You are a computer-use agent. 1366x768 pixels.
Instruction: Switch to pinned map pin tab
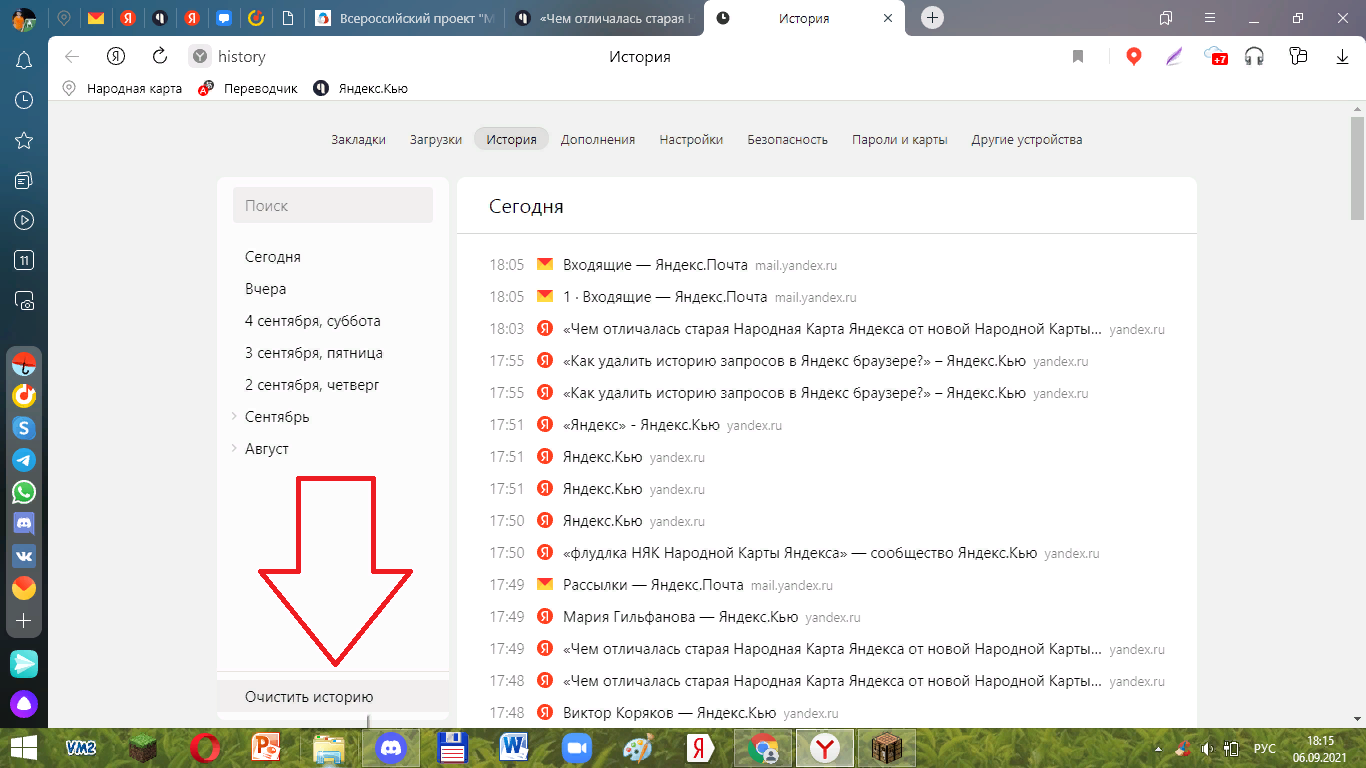tap(64, 18)
